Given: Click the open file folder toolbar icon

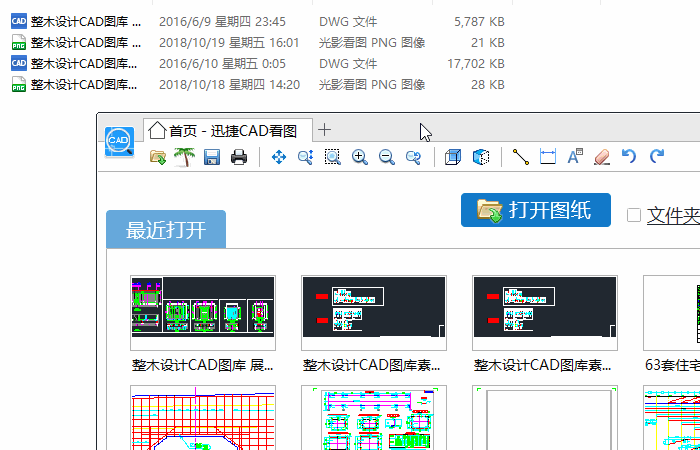Looking at the screenshot, I should [x=158, y=157].
